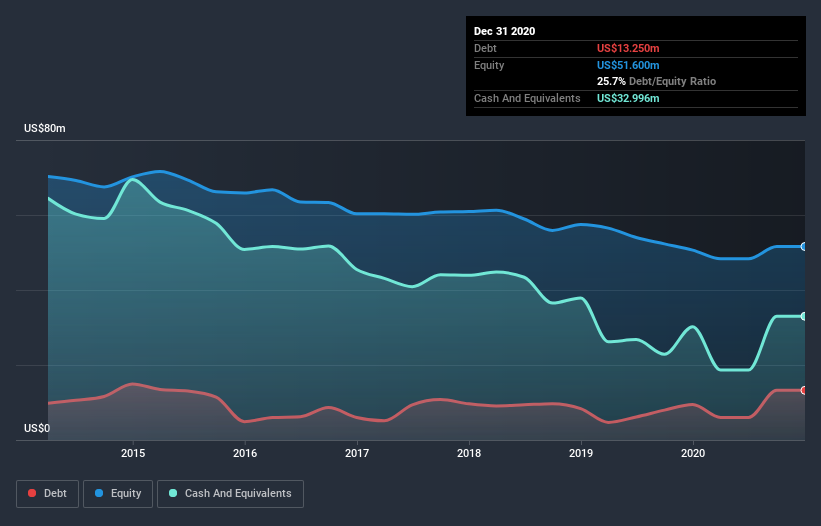Click the teal Cash endpoint marker
Screen dimensions: 821x526
[x=804, y=316]
